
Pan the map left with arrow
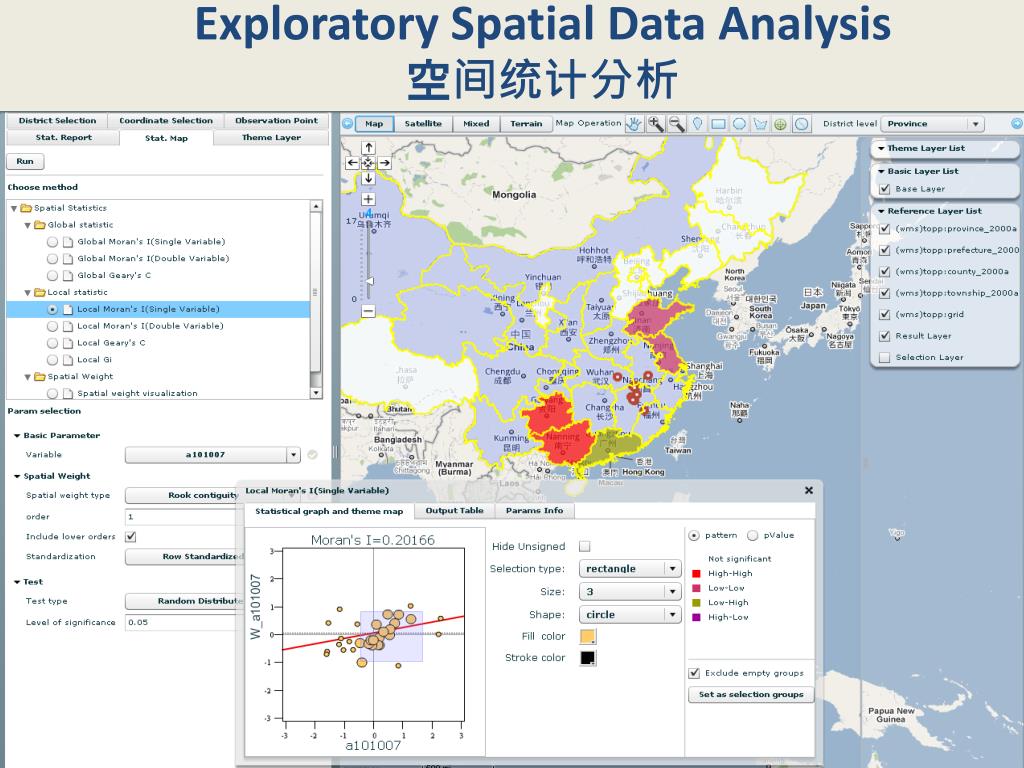click(353, 163)
